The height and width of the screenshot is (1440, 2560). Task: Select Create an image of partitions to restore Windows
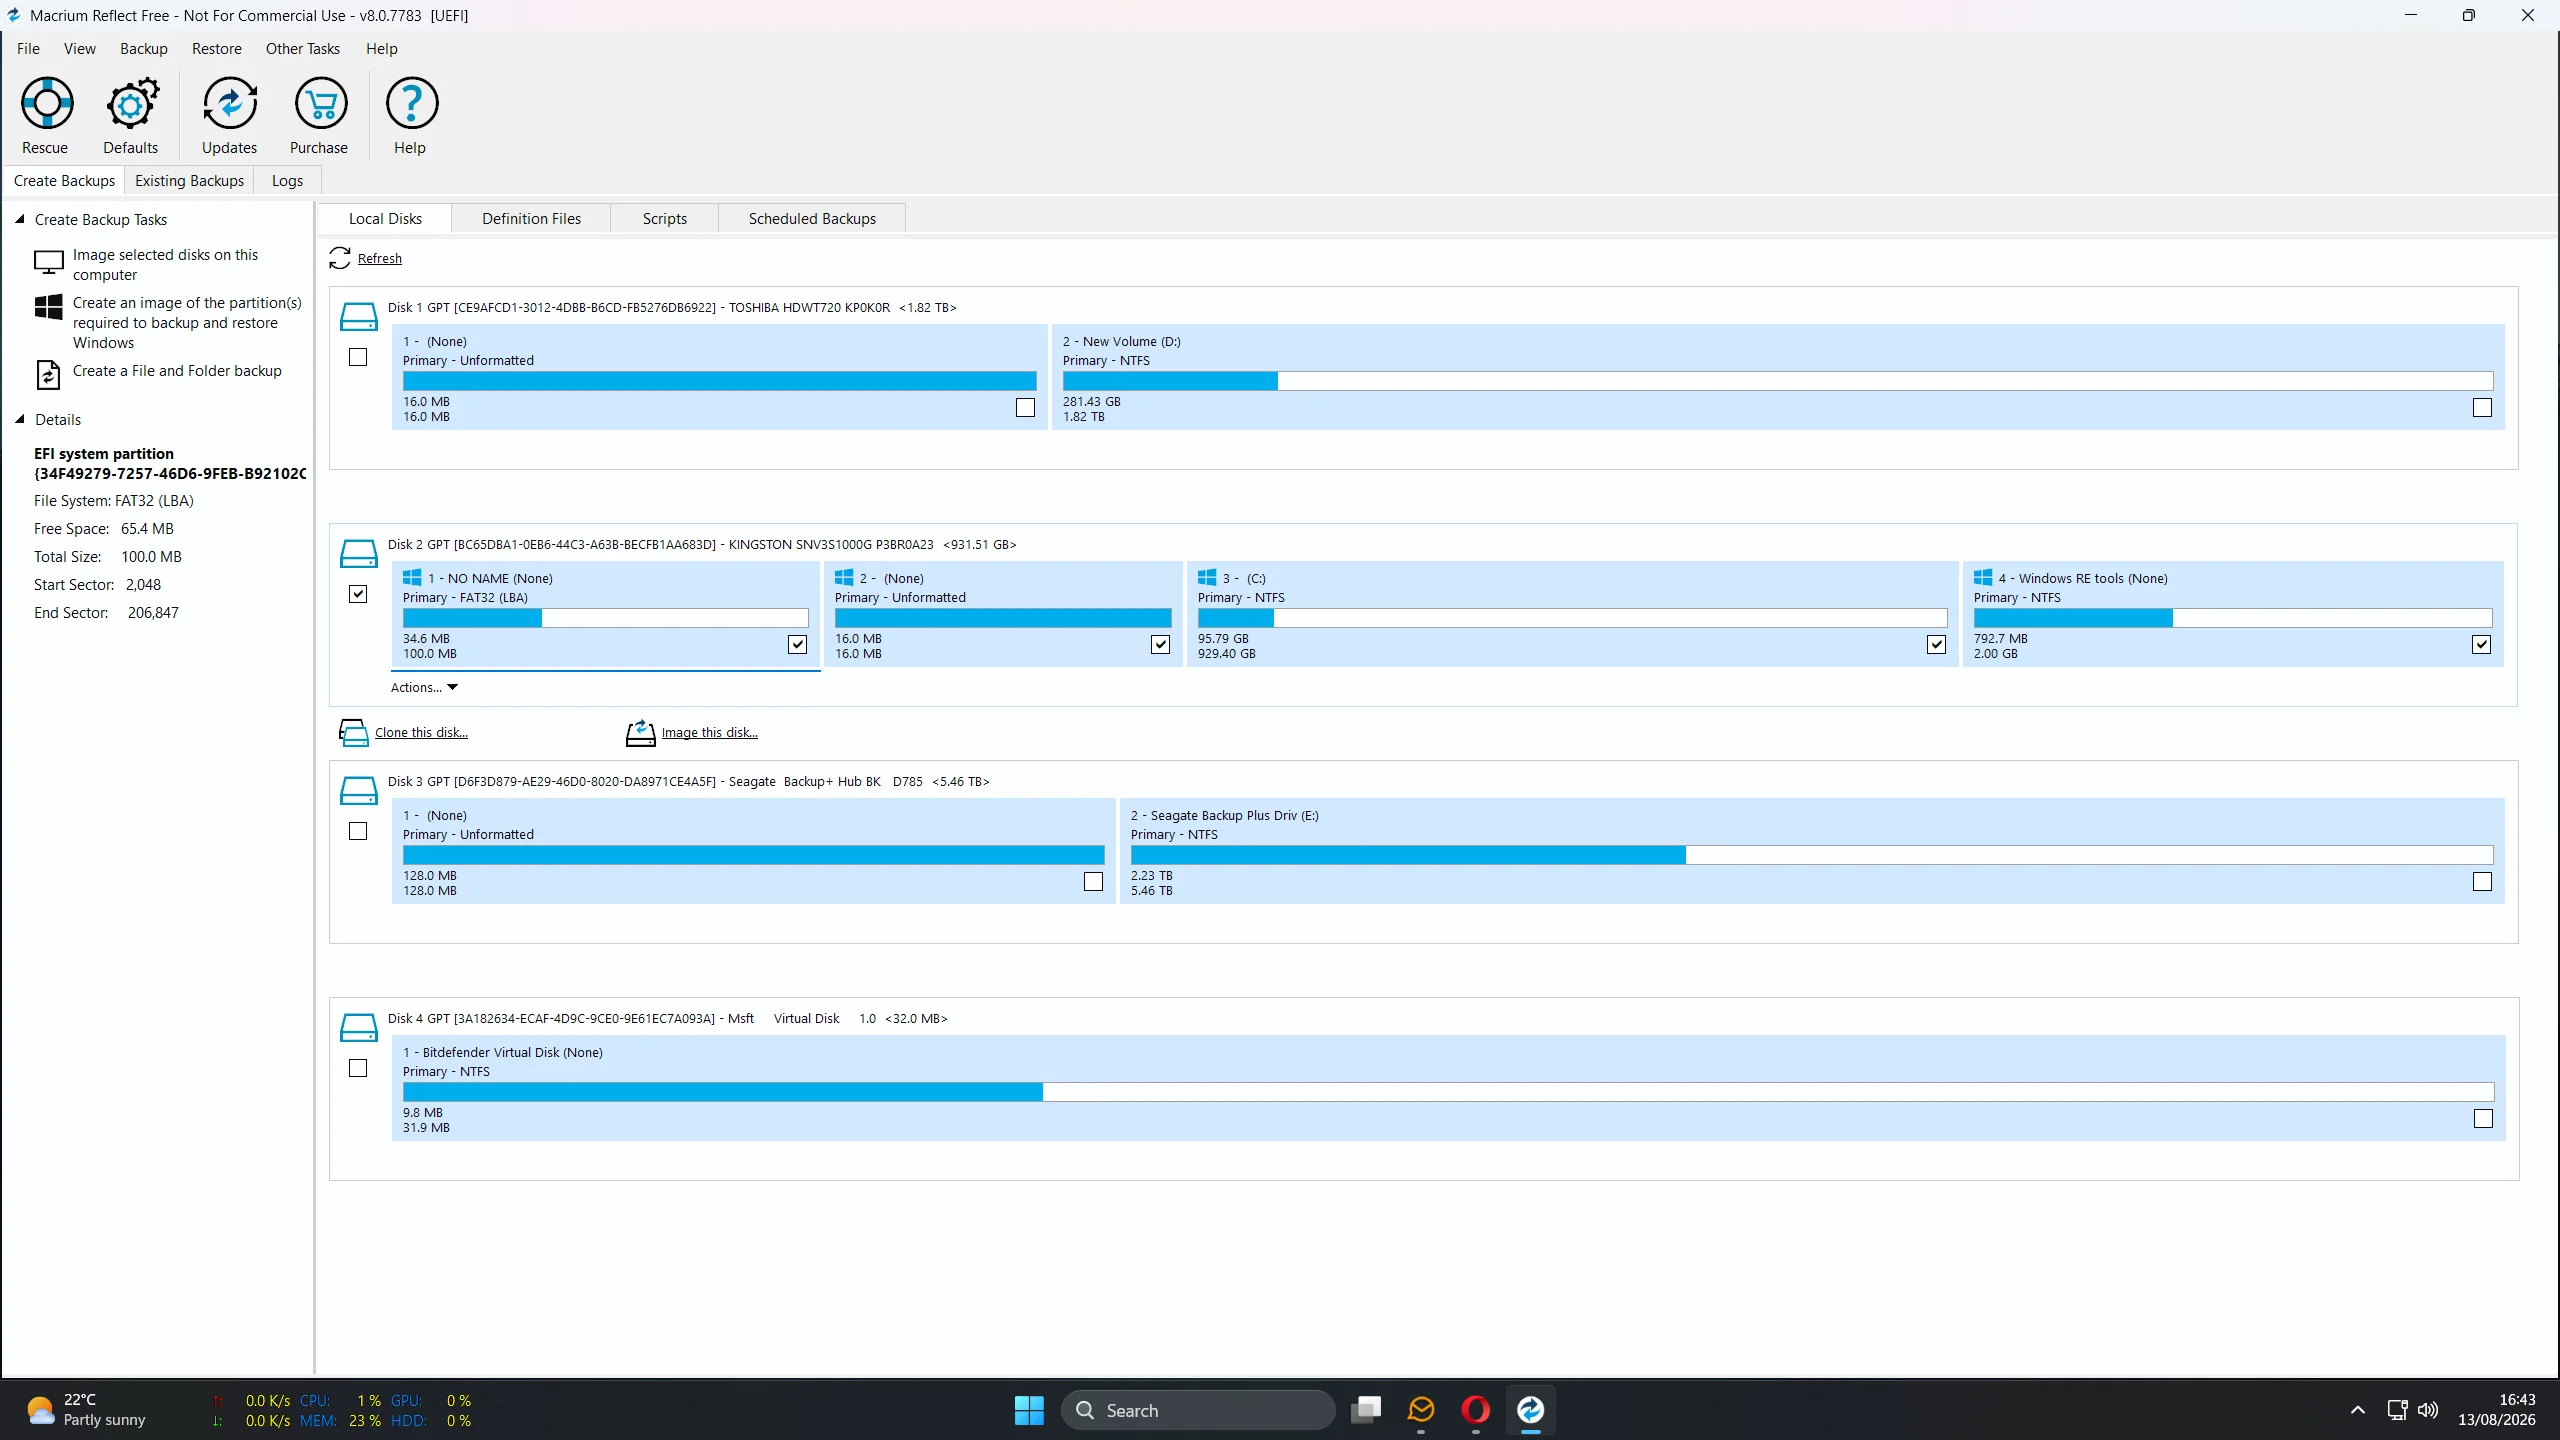click(187, 322)
